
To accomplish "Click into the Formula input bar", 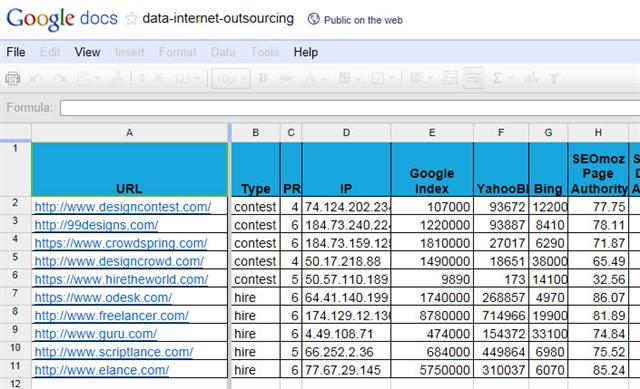I will click(x=350, y=108).
